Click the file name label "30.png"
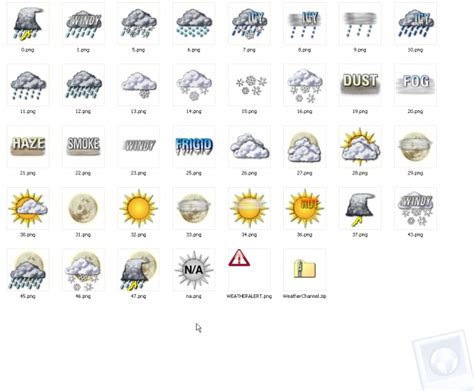 click(28, 235)
